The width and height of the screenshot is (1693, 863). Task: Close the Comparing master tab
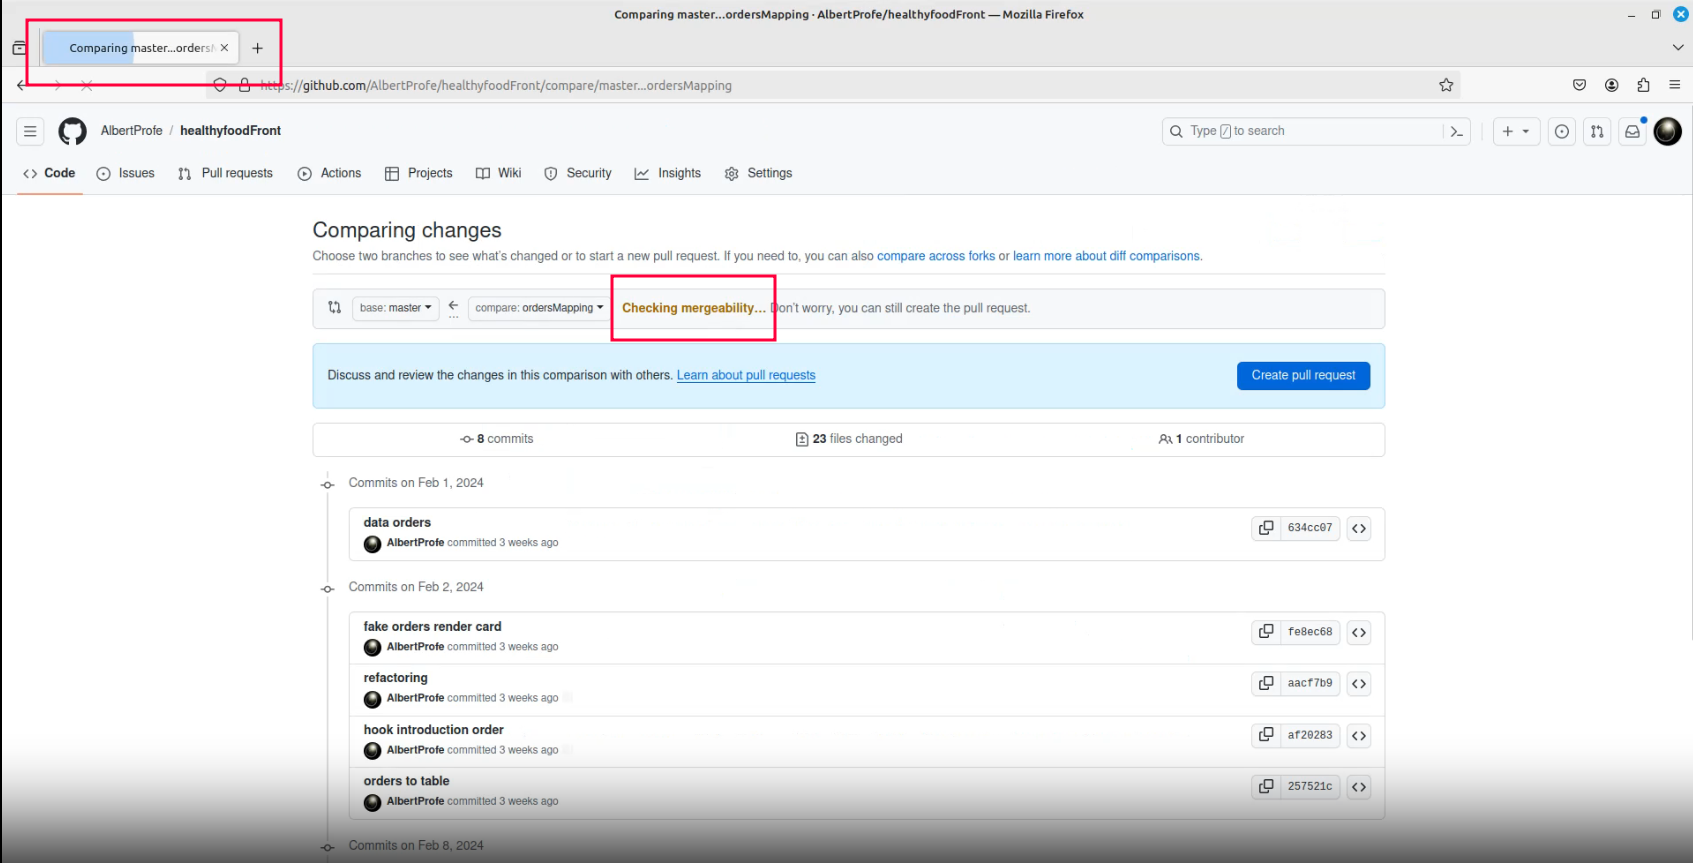point(224,48)
